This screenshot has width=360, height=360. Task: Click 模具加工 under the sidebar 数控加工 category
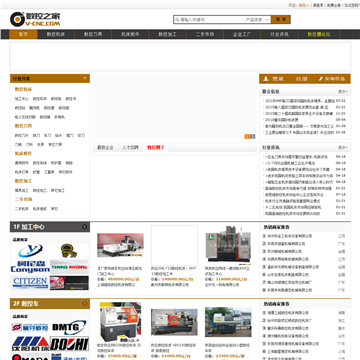(22, 191)
